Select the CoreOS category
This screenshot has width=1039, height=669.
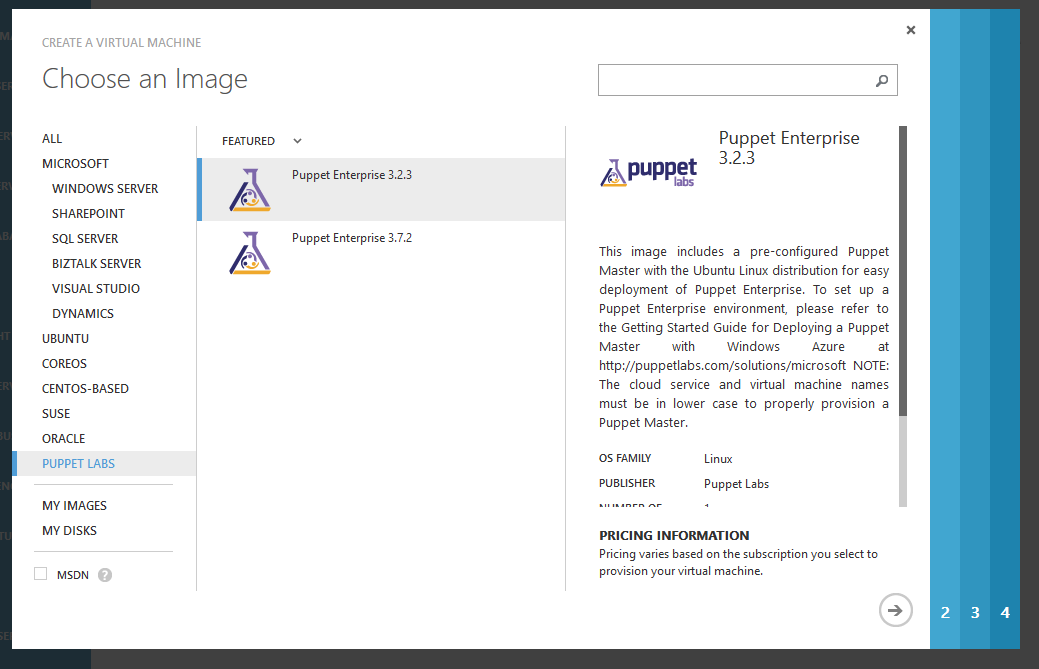tap(64, 364)
